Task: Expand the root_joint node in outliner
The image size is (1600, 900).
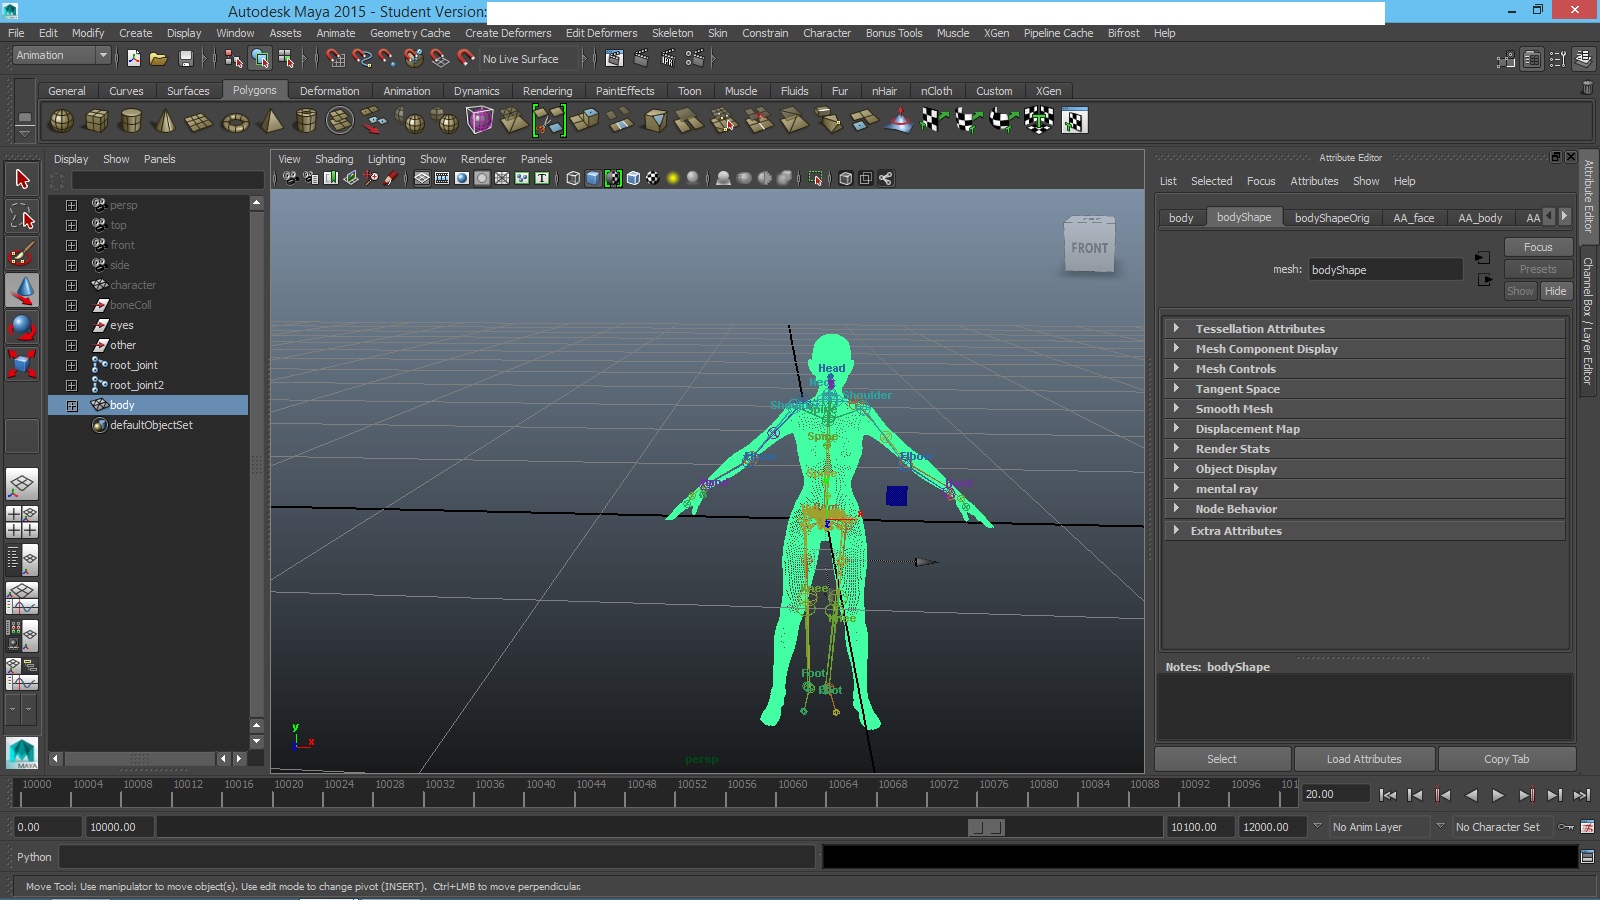Action: pyautogui.click(x=71, y=365)
